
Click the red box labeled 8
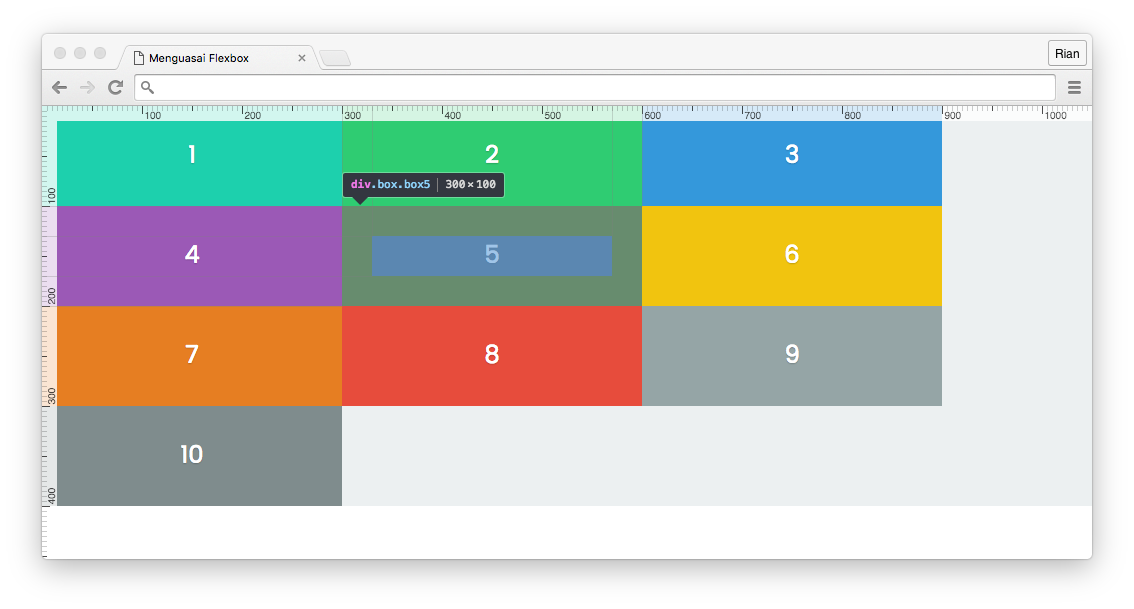(491, 355)
